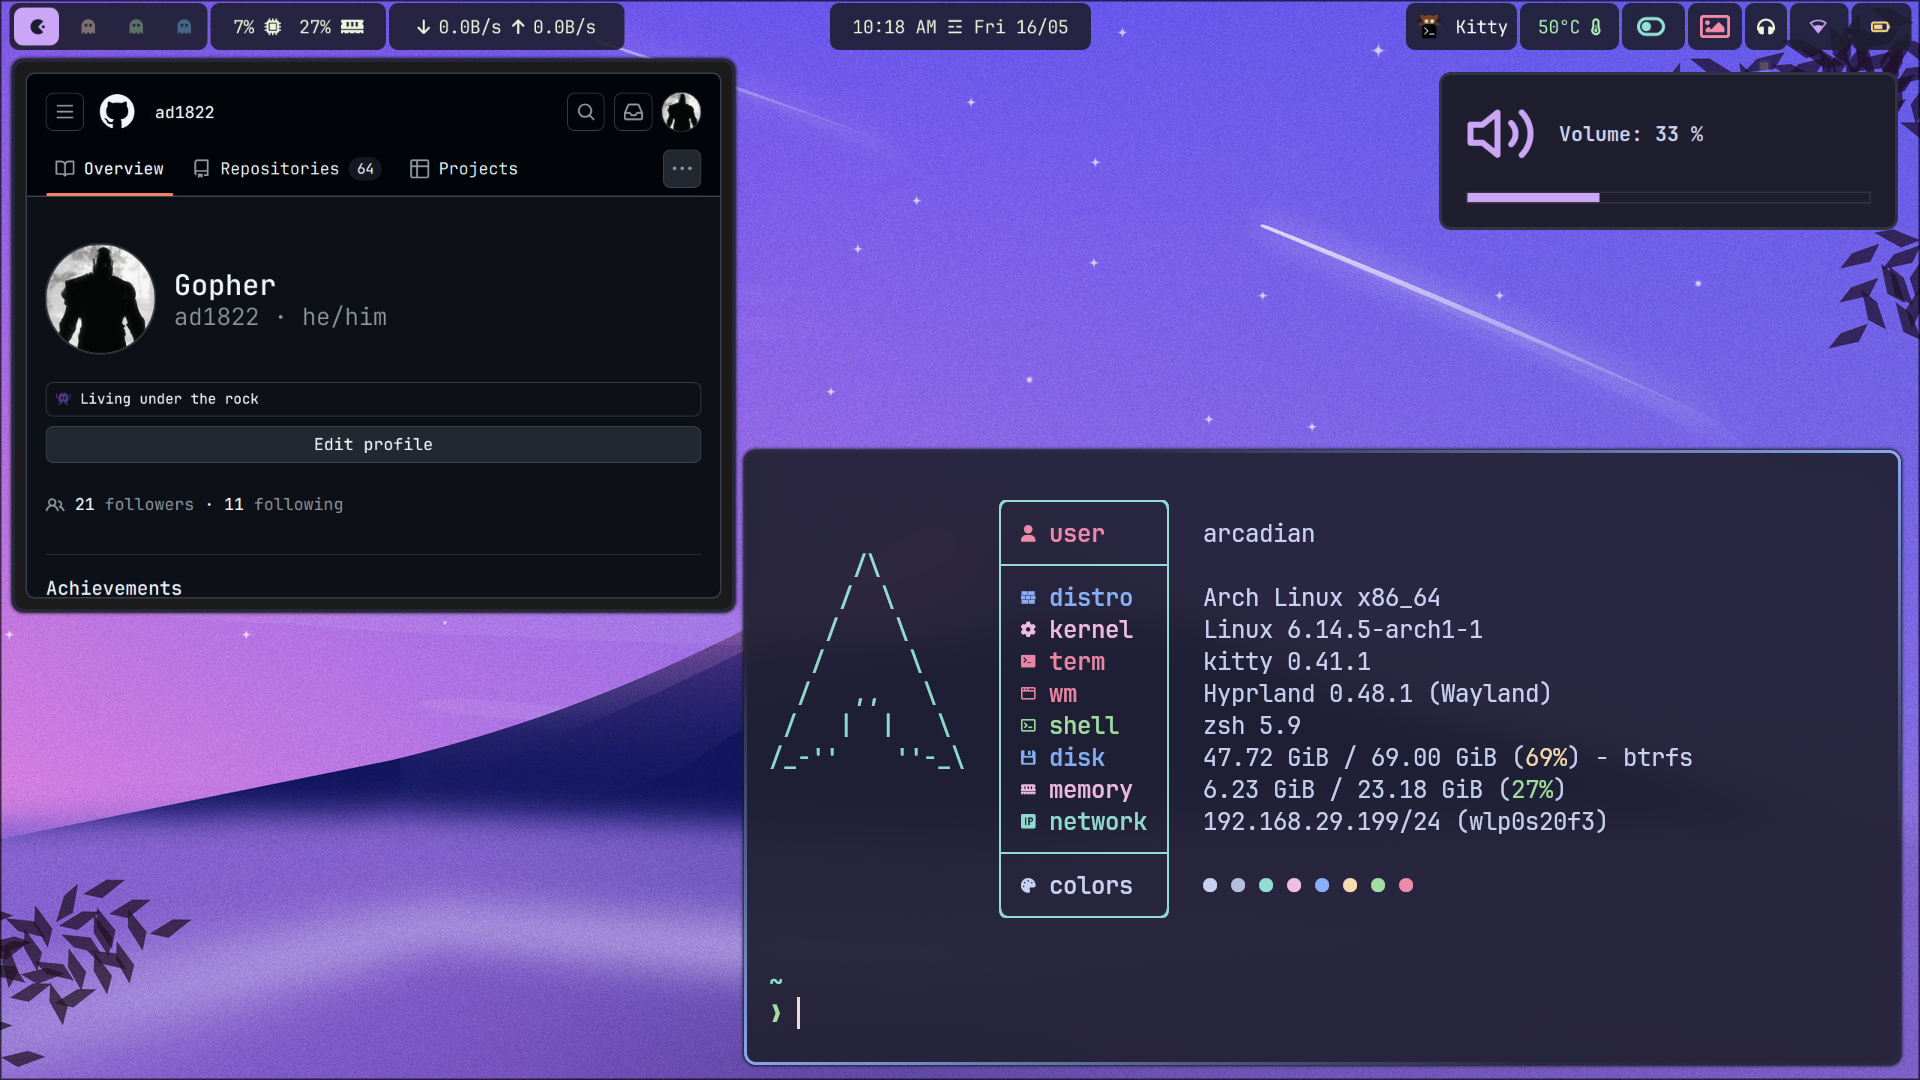Viewport: 1920px width, 1080px height.
Task: Click the 'colors' label in terminal
Action: point(1090,886)
